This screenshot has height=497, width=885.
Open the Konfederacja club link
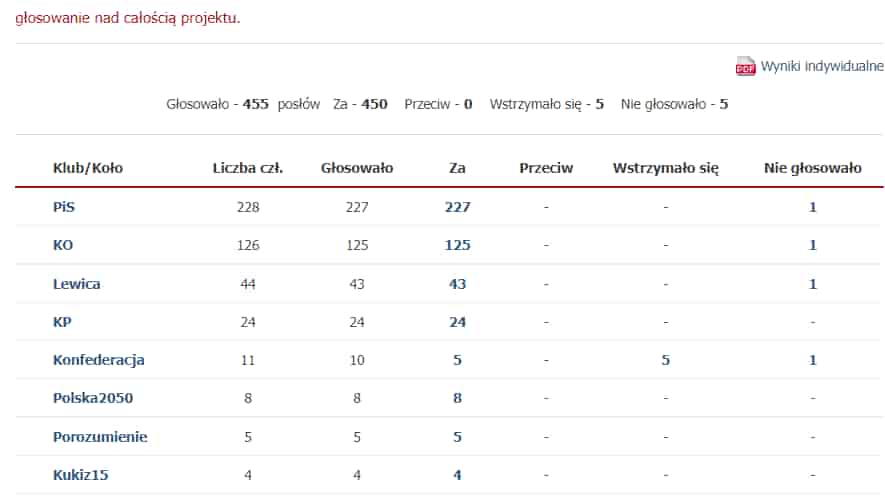[99, 360]
